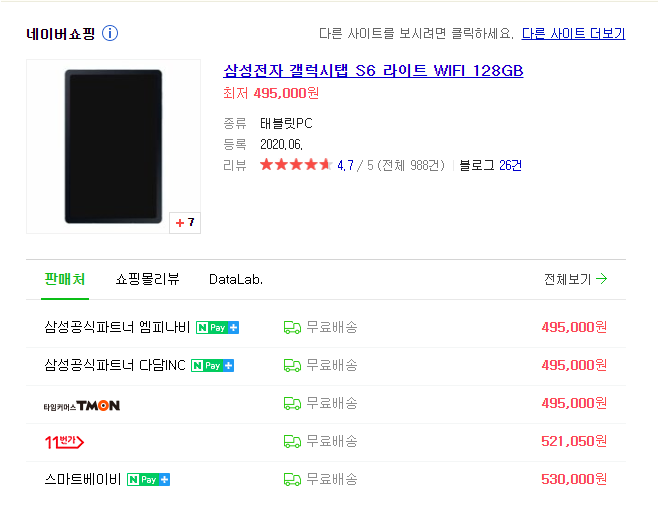Open the 삼성전자 갤럭시탭 S6 라이트 product title
This screenshot has width=658, height=510.
[373, 71]
